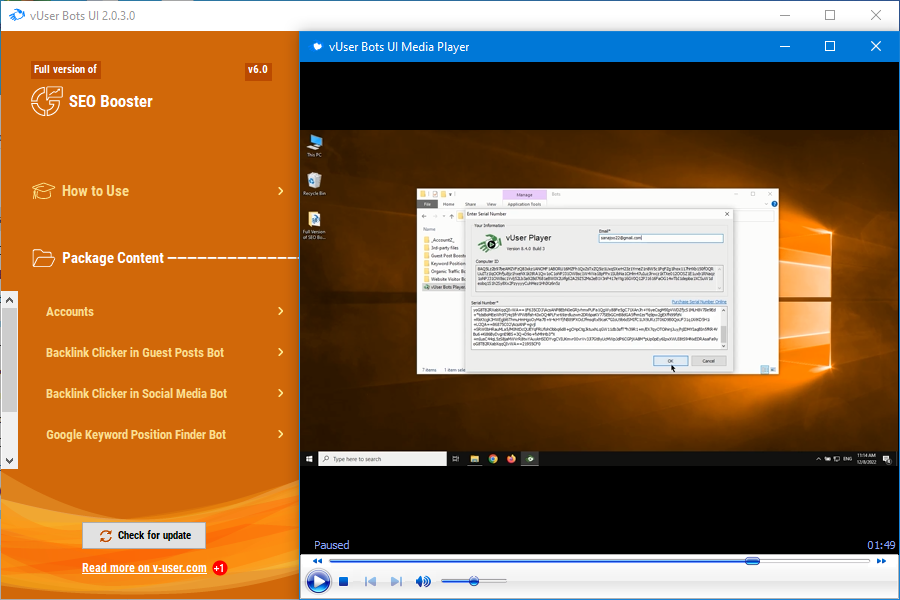
Task: Click the 01:49 time display
Action: (881, 545)
